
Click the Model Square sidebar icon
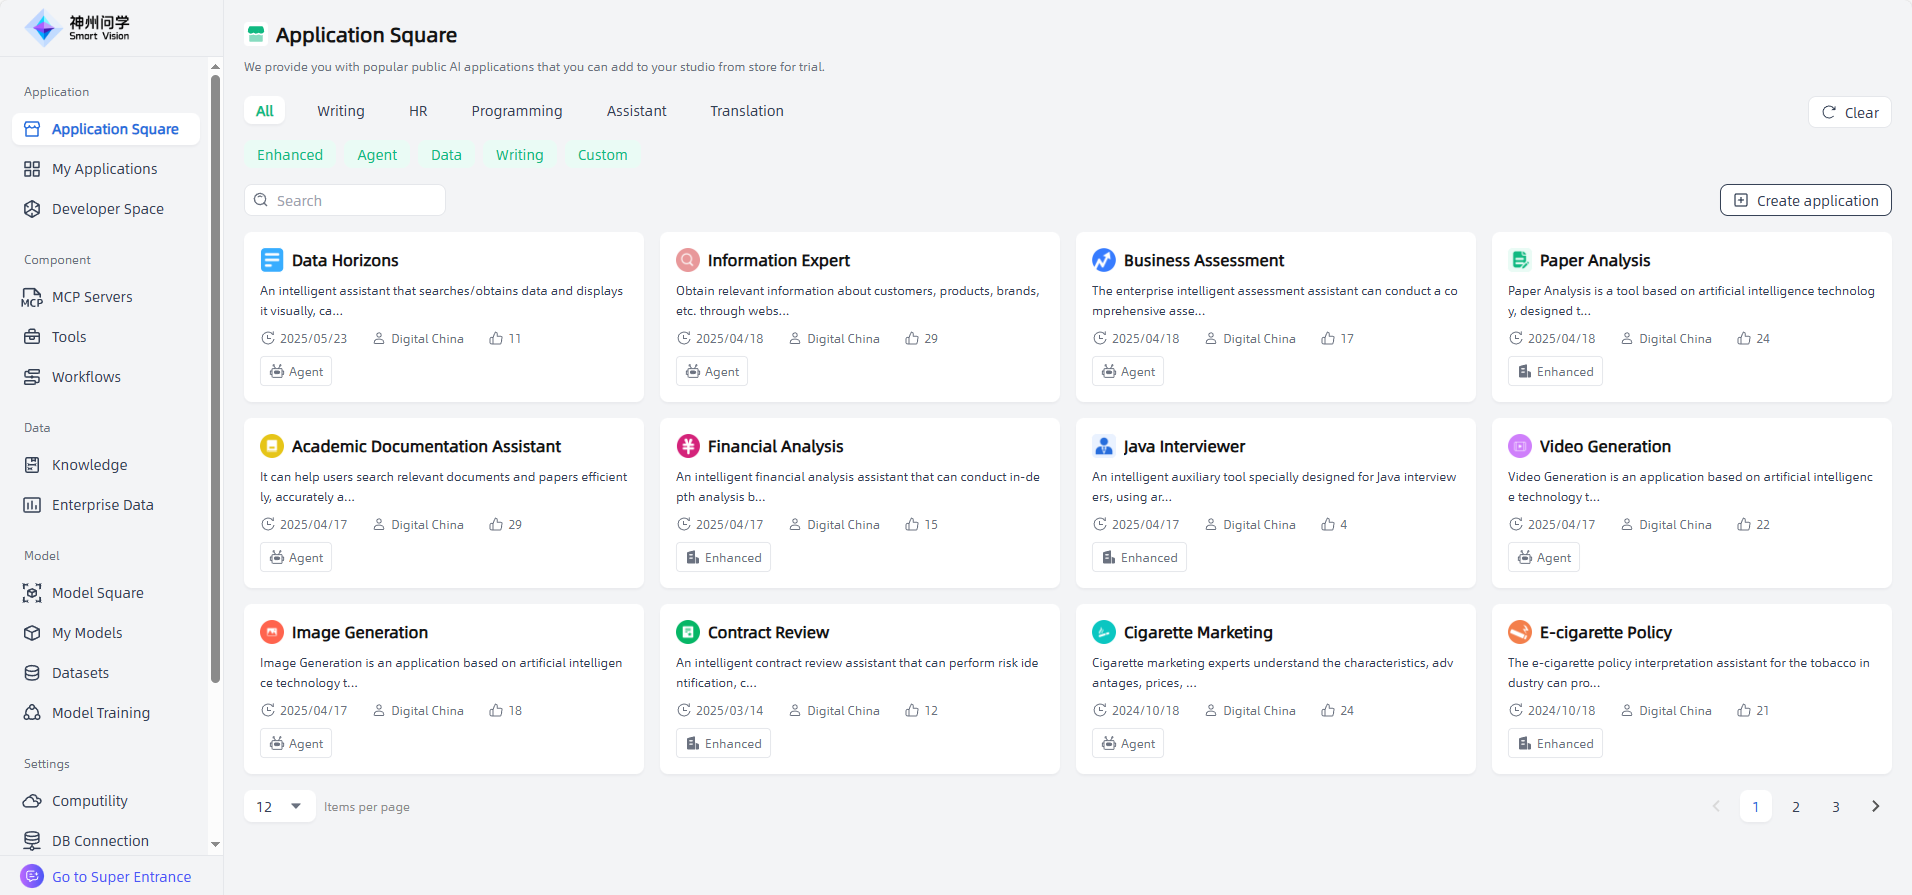[32, 593]
